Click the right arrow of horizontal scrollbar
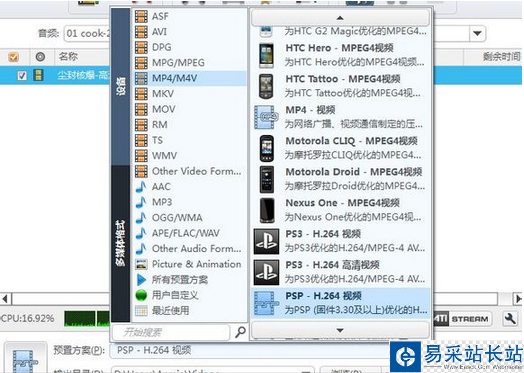The image size is (524, 373). (518, 298)
